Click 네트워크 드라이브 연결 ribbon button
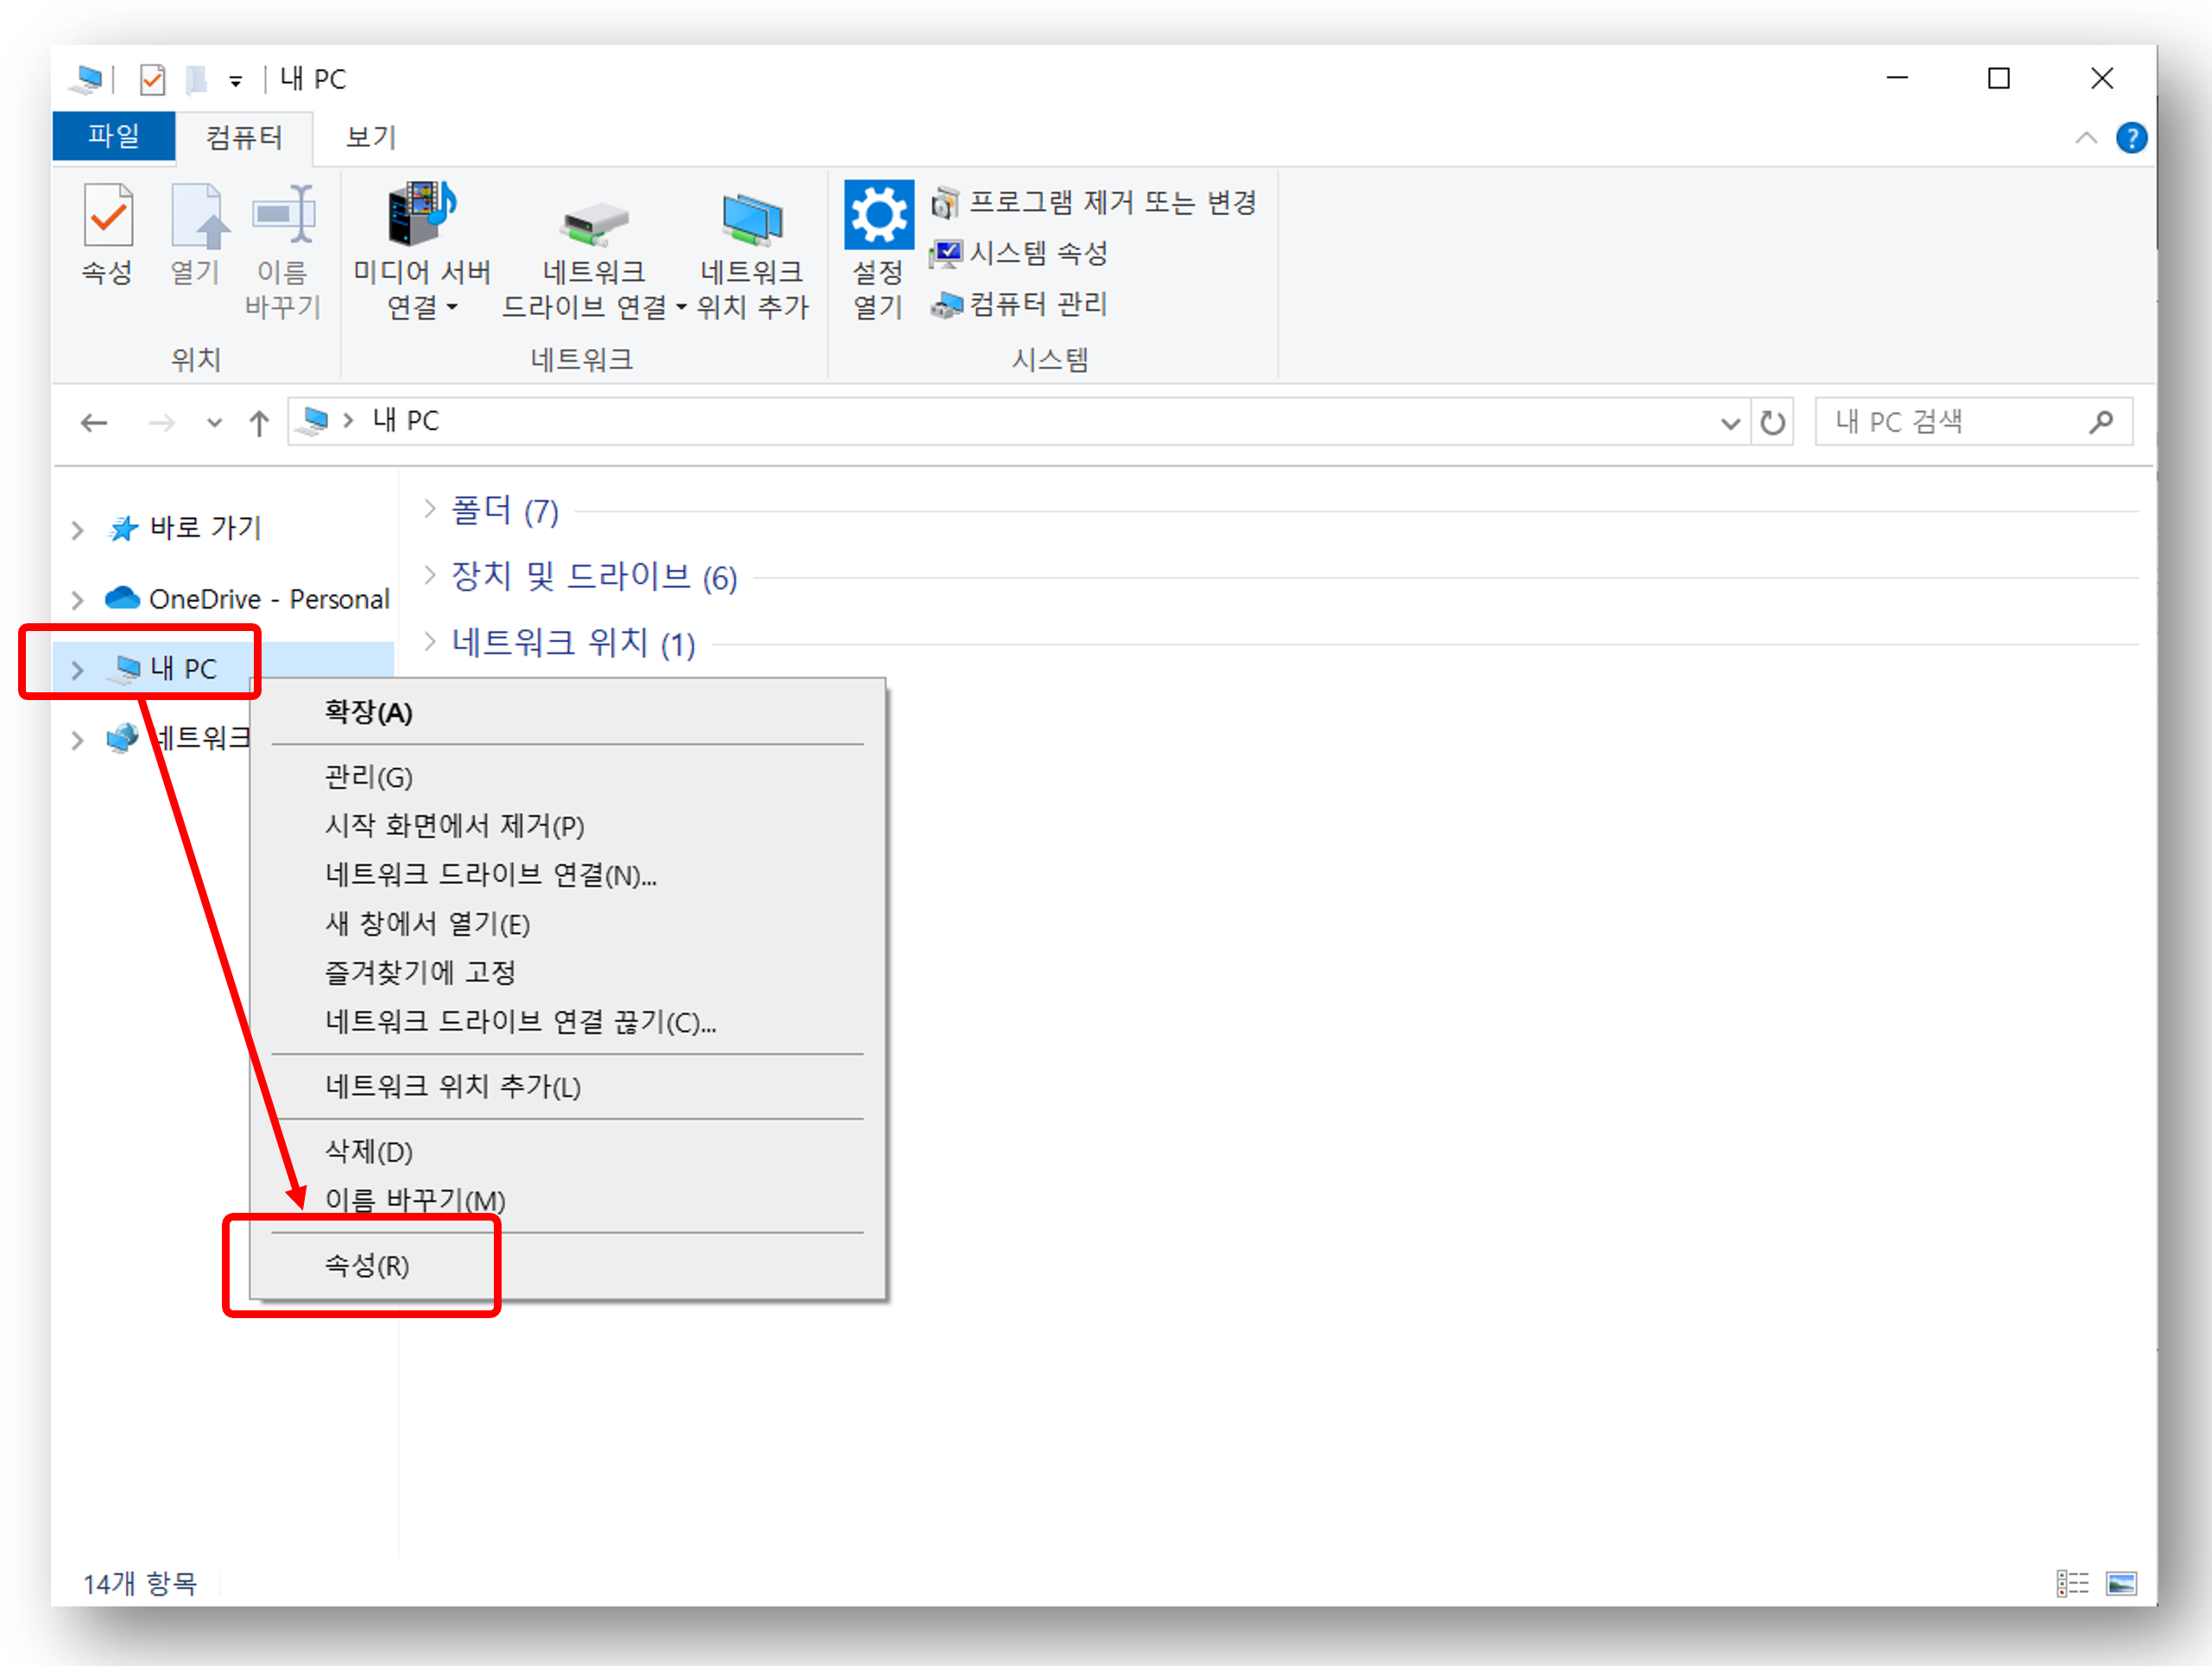 coord(594,250)
